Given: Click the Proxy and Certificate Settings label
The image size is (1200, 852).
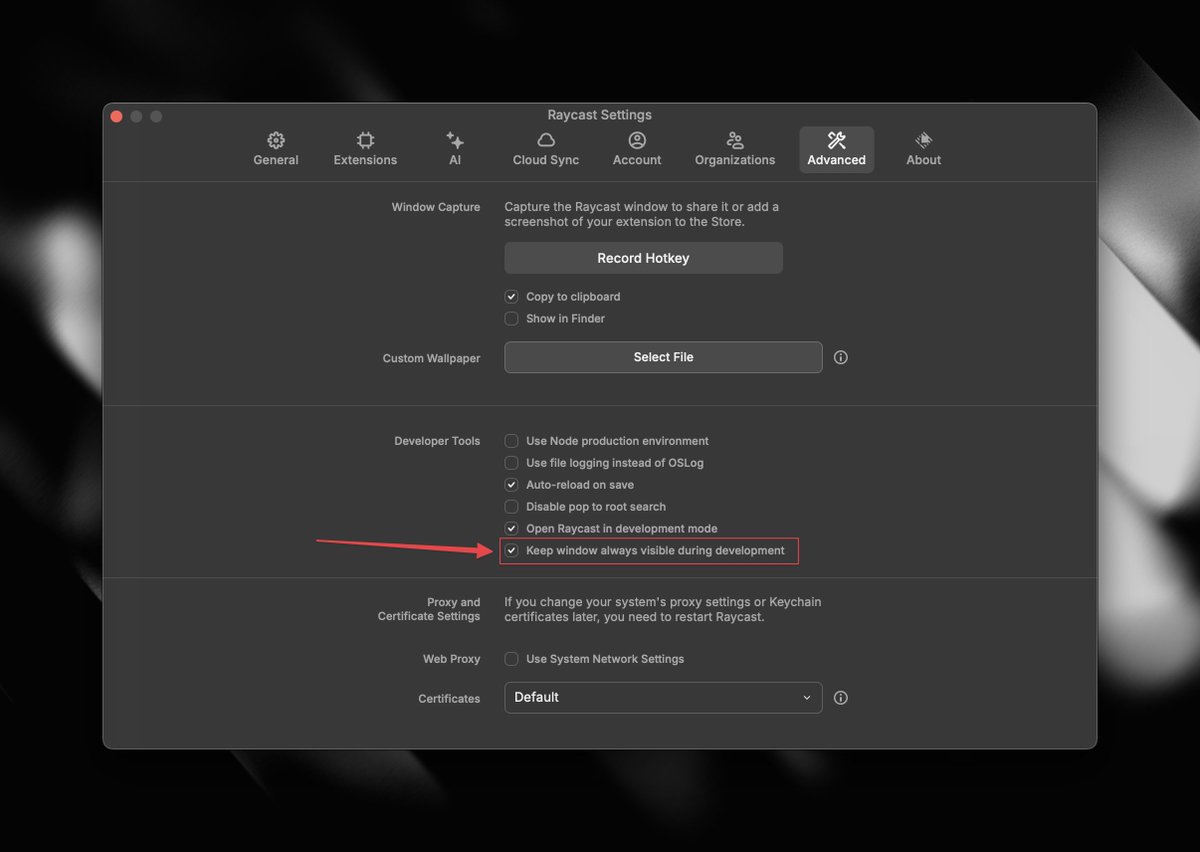Looking at the screenshot, I should coord(429,609).
